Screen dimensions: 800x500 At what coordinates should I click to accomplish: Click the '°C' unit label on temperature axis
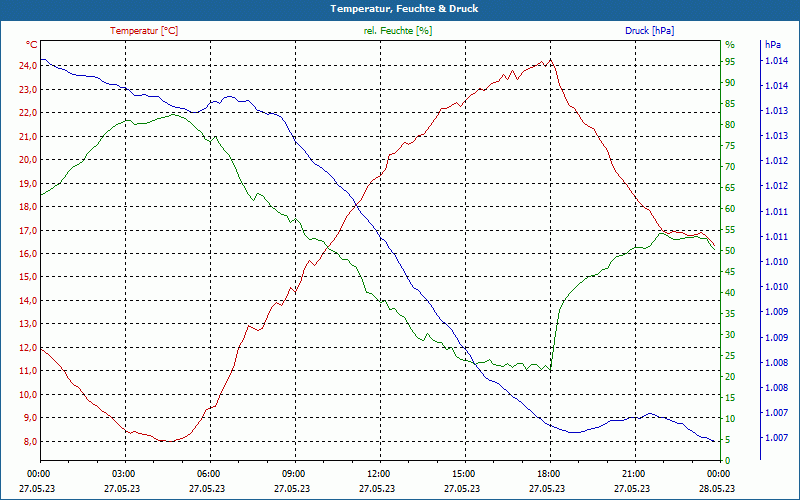[32, 45]
